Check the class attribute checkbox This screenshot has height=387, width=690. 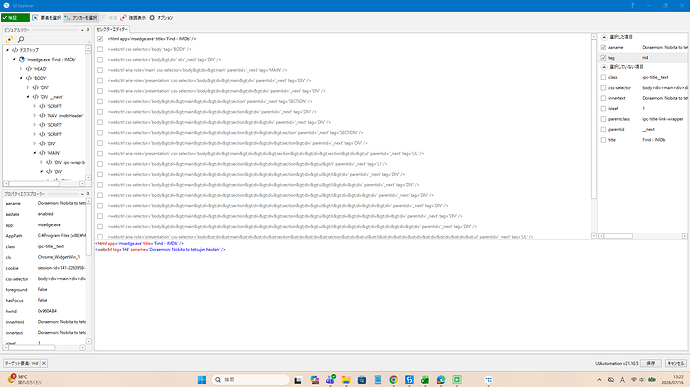tap(603, 77)
